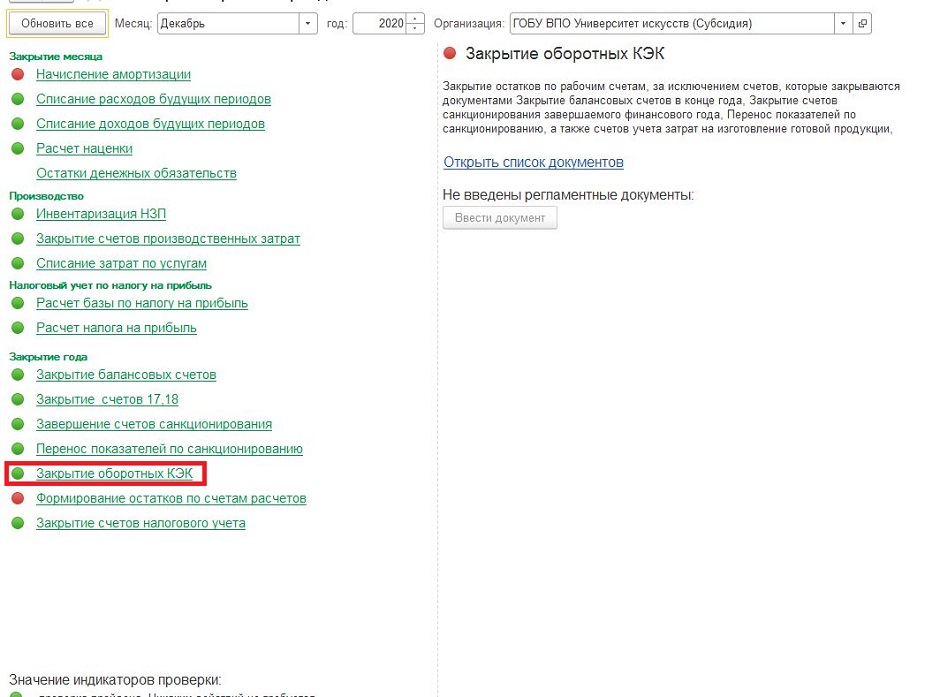Open 'Закрытие счетов производственных затрат' operation
The image size is (940, 697).
(x=168, y=239)
